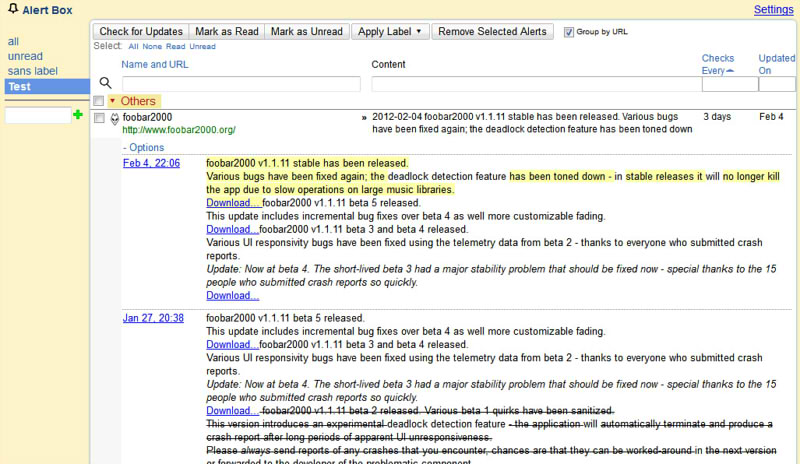Click the Alert Box bell icon

click(x=13, y=9)
